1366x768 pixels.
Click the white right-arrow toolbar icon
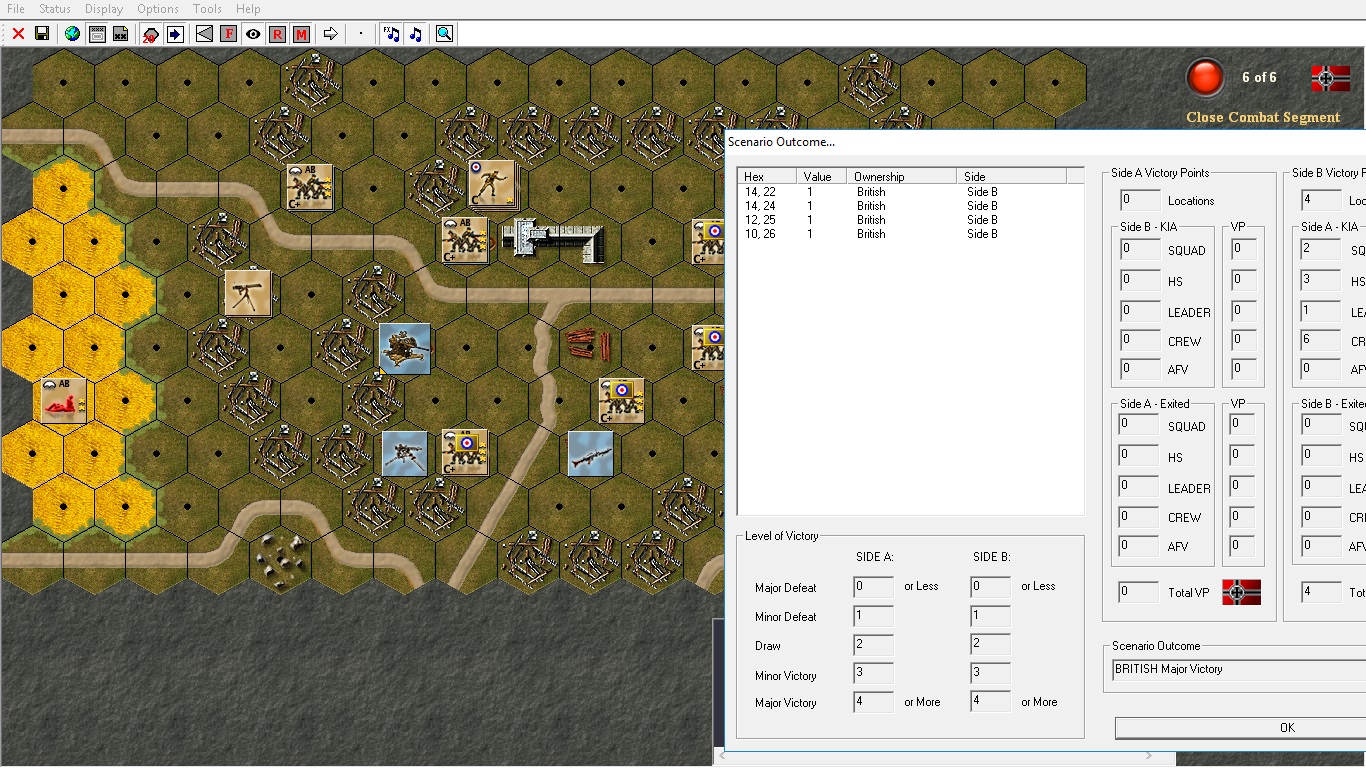[x=331, y=34]
